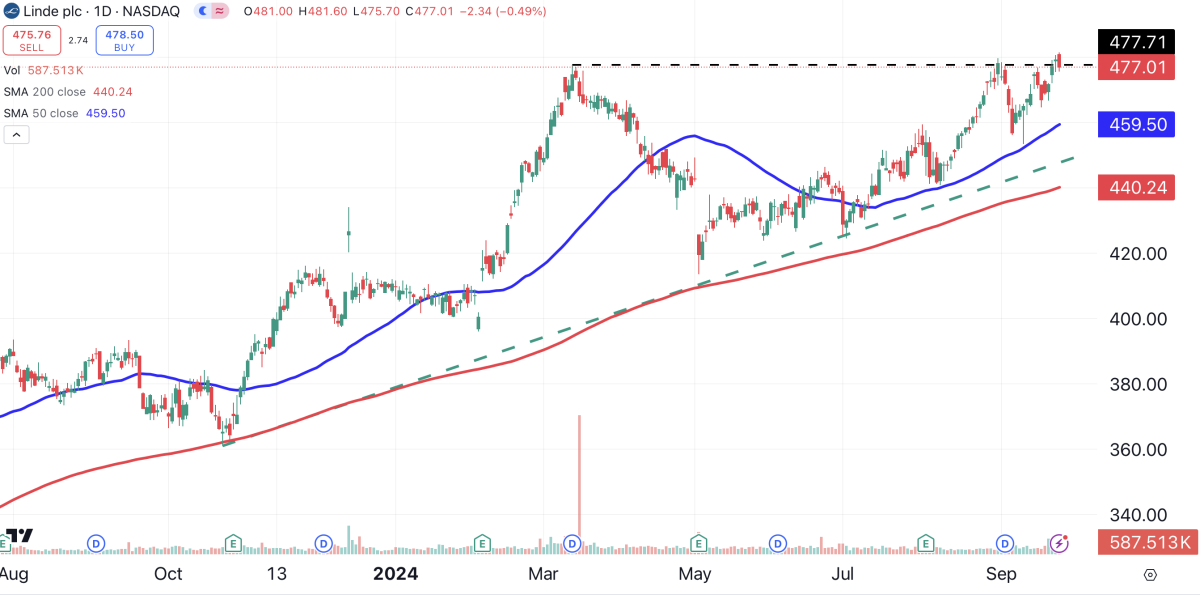Open chart settings gear in bottom-right corner
This screenshot has height=595, width=1200.
coord(1149,575)
